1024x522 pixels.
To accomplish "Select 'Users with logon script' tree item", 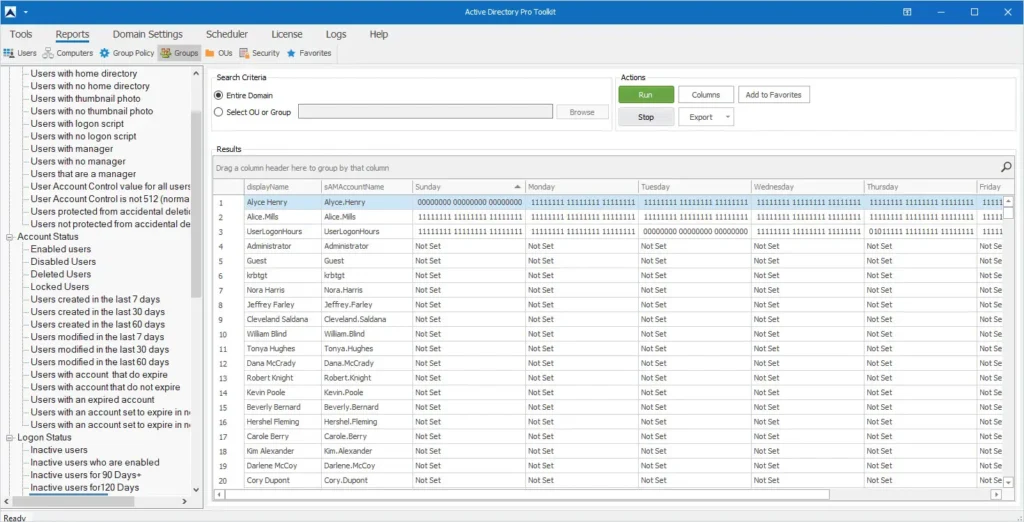I will (77, 123).
